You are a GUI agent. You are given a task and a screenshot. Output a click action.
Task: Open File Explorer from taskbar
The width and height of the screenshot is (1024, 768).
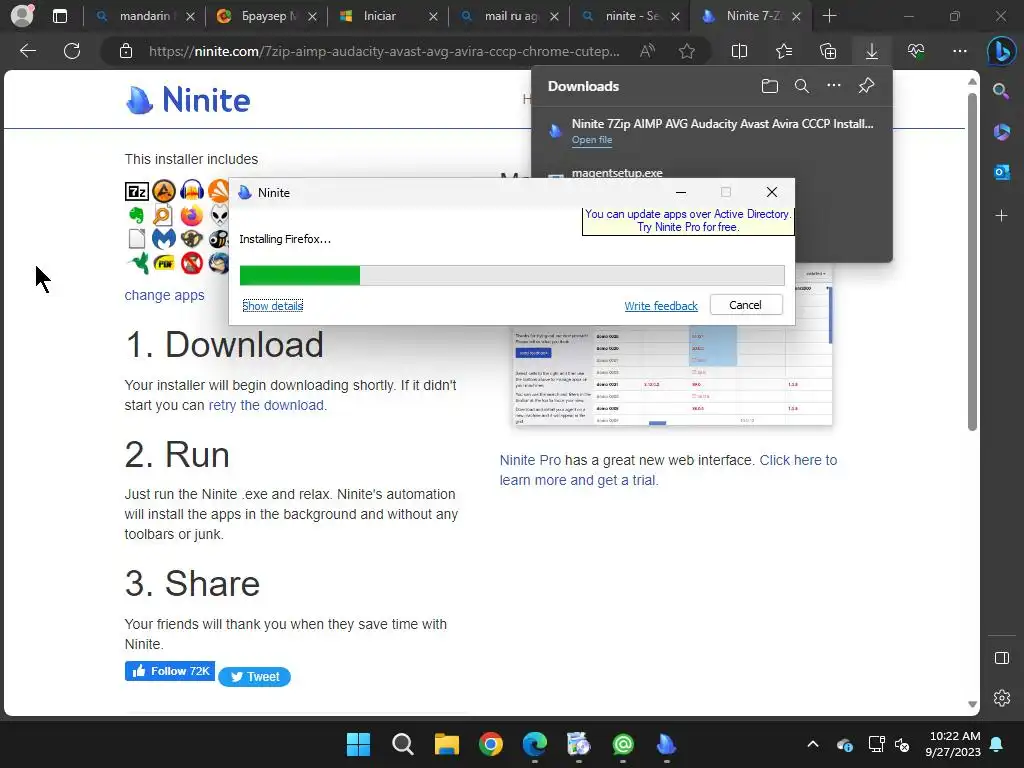(x=447, y=744)
